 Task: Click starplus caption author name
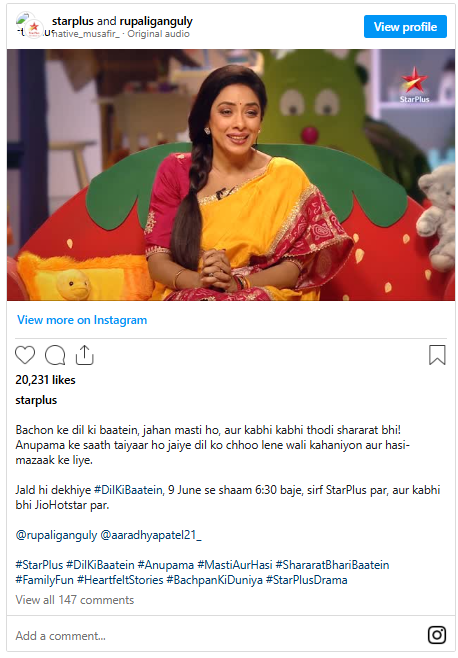point(36,400)
